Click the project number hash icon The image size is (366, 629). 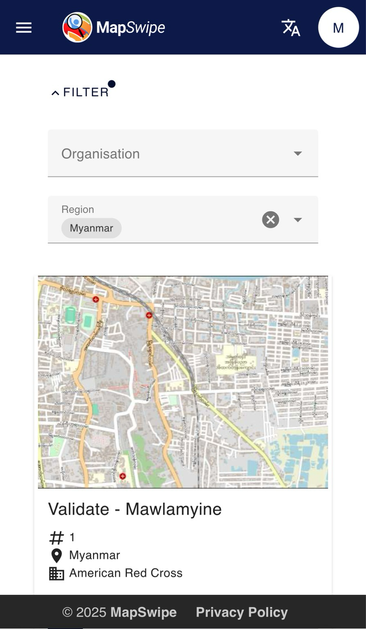(56, 538)
